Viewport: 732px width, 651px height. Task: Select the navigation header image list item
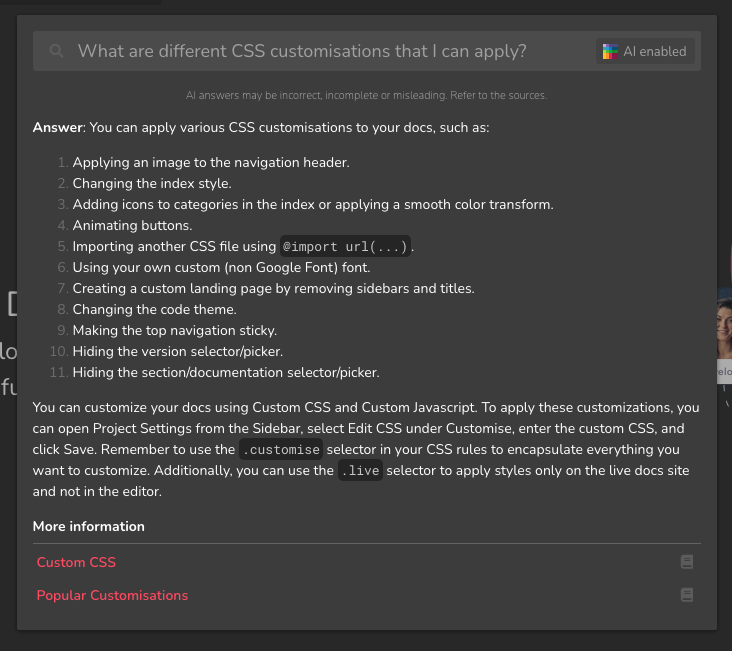tap(211, 162)
